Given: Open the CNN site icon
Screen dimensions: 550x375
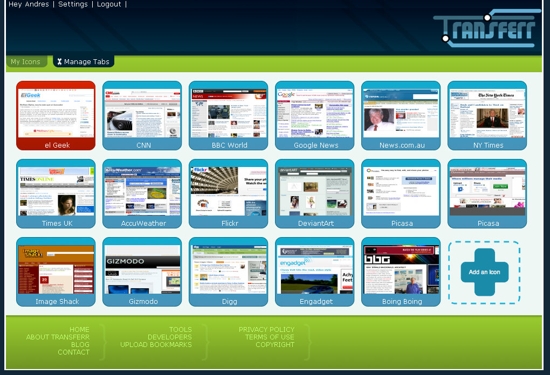Looking at the screenshot, I should [x=142, y=115].
